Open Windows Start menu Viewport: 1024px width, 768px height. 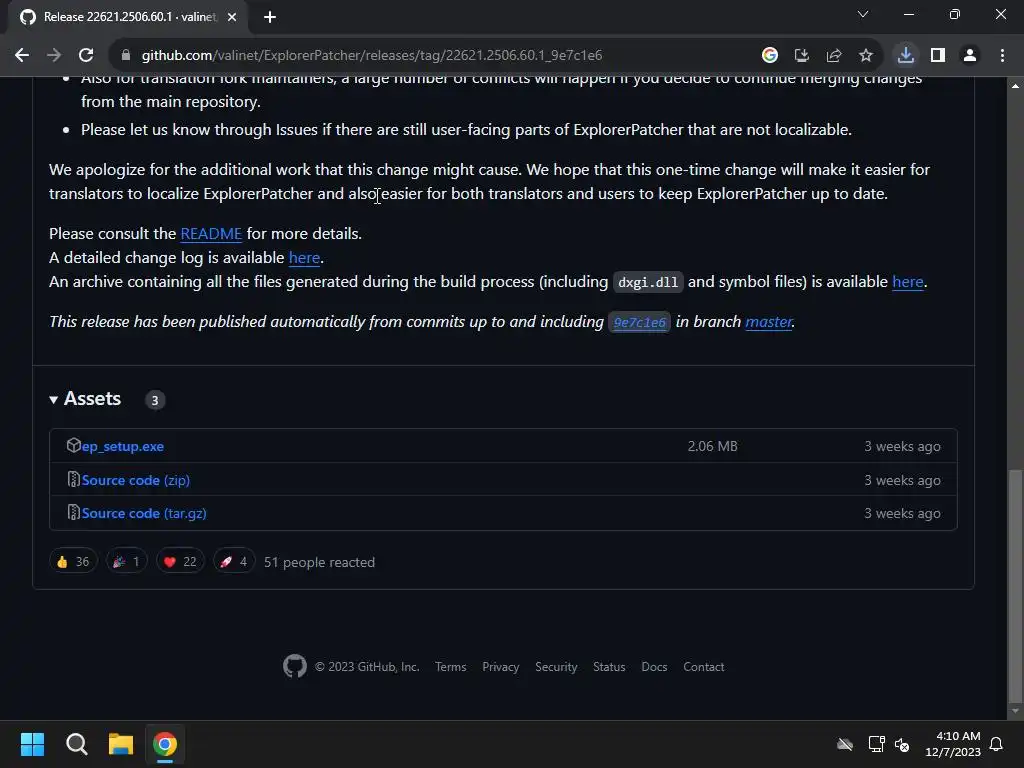(32, 744)
